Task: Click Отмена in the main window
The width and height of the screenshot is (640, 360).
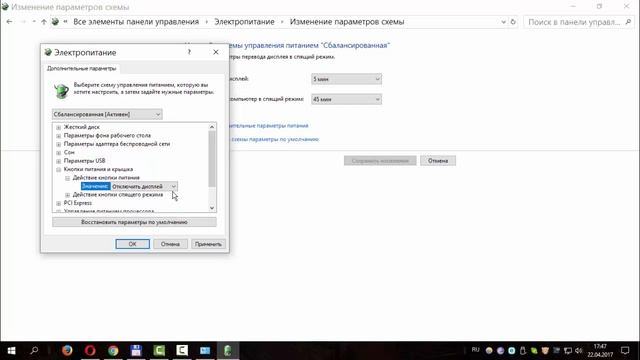Action: point(438,161)
